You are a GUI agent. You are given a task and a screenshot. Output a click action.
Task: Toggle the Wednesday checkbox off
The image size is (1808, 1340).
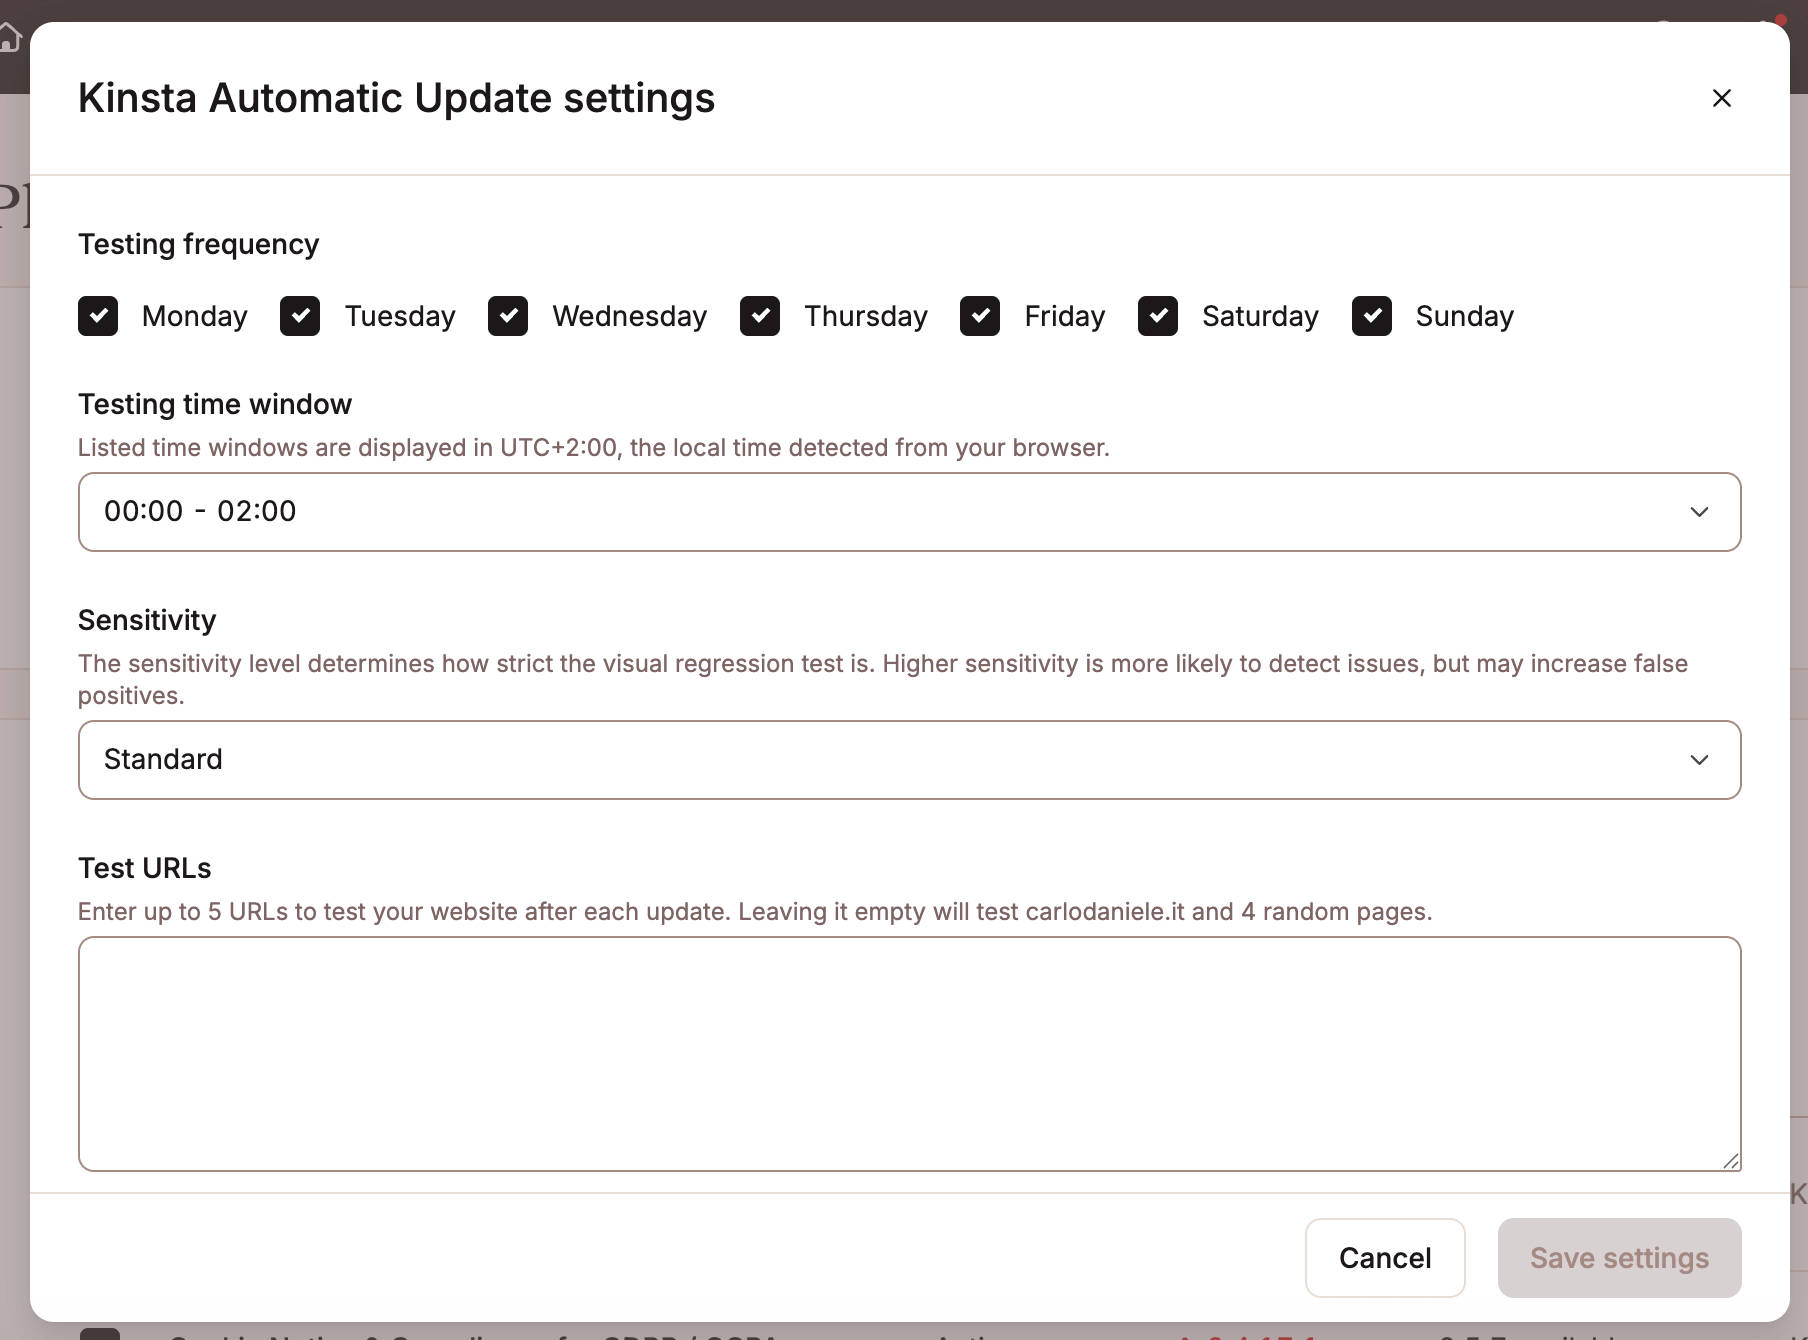(x=508, y=316)
